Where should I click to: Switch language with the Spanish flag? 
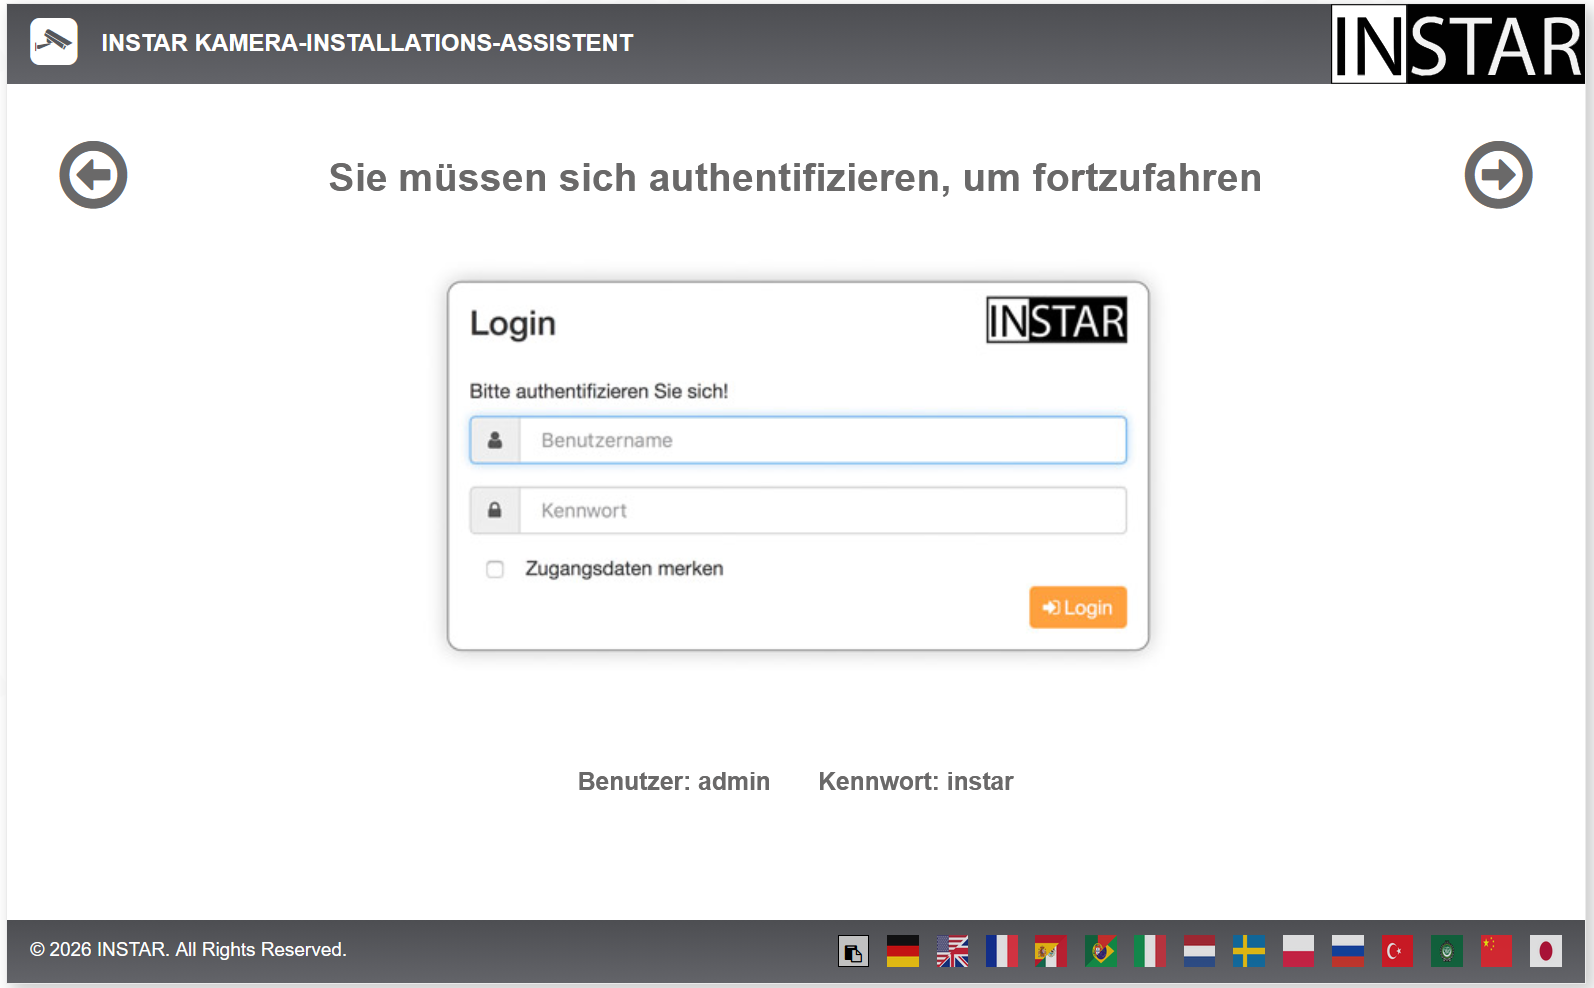[x=1051, y=951]
